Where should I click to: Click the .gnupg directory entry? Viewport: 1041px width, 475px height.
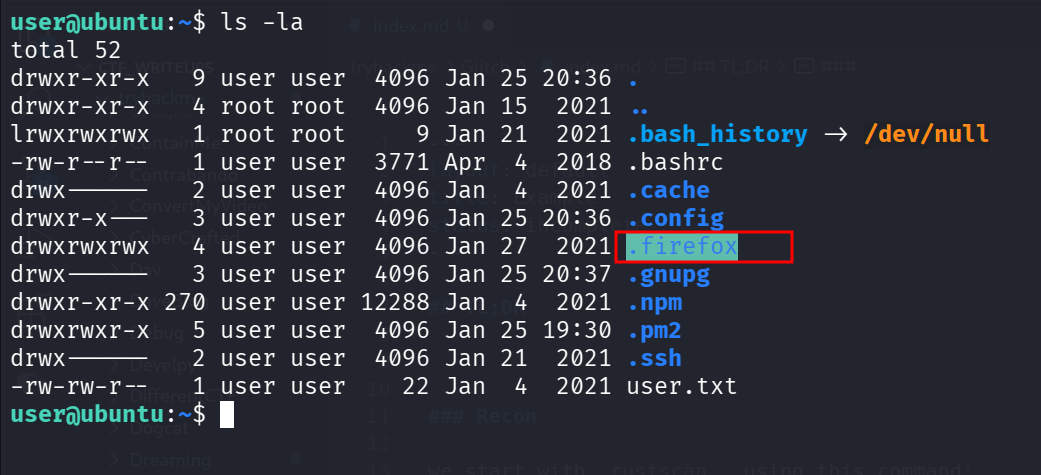(x=668, y=274)
